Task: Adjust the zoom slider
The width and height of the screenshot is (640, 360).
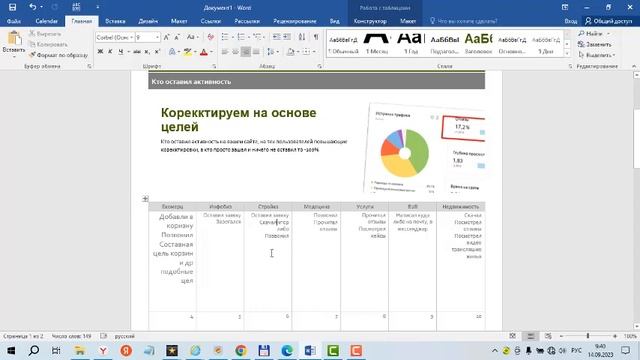Action: [x=588, y=336]
